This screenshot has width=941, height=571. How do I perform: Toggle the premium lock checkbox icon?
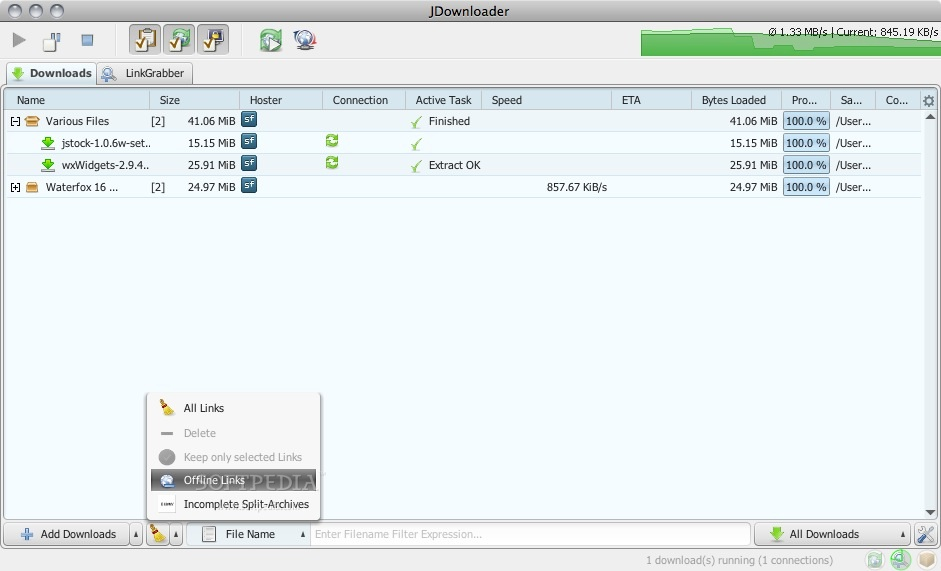tap(213, 40)
